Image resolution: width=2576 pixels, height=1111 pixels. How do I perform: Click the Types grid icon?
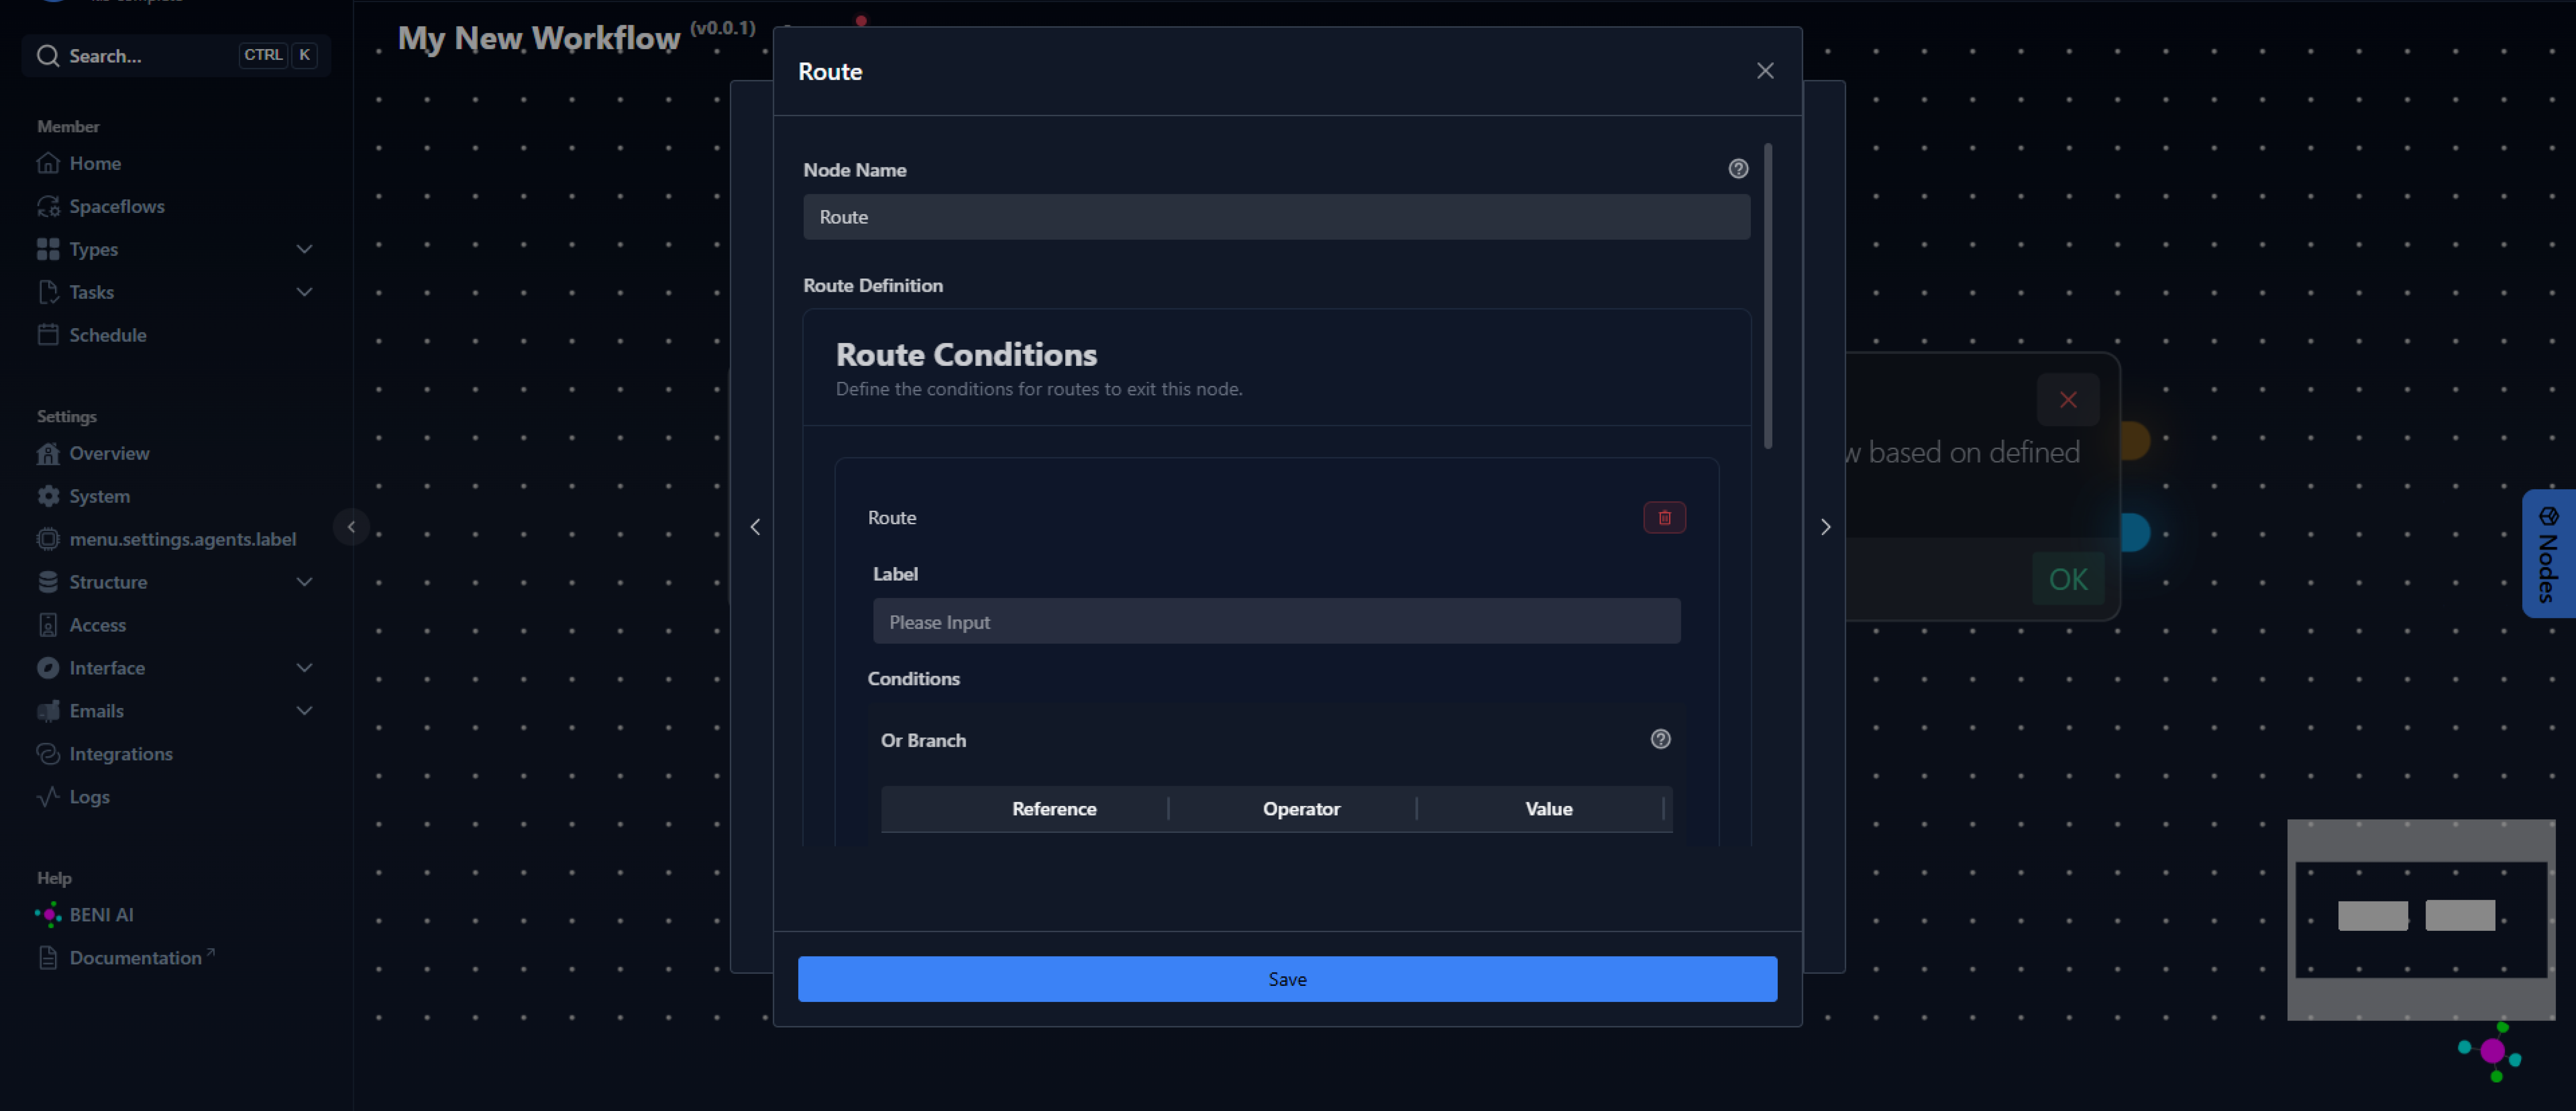coord(48,249)
